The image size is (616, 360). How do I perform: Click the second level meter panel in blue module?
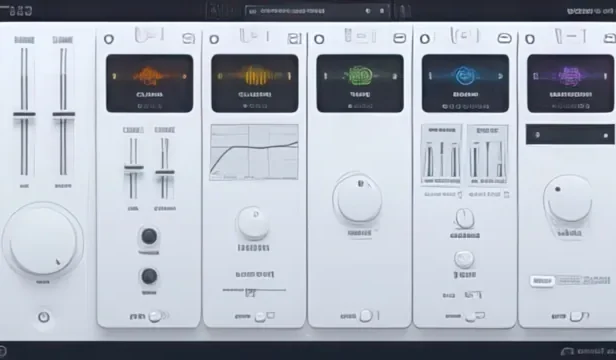[488, 154]
